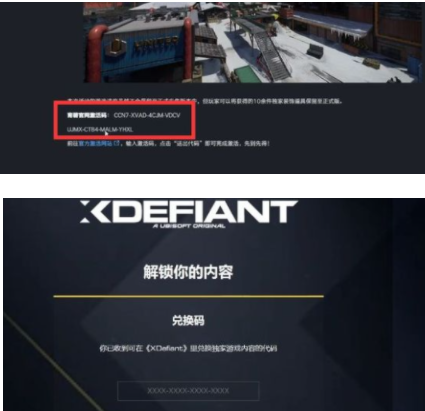Click the XXXX-XXXX-XXXX-XXXX redeem code field

pyautogui.click(x=188, y=391)
